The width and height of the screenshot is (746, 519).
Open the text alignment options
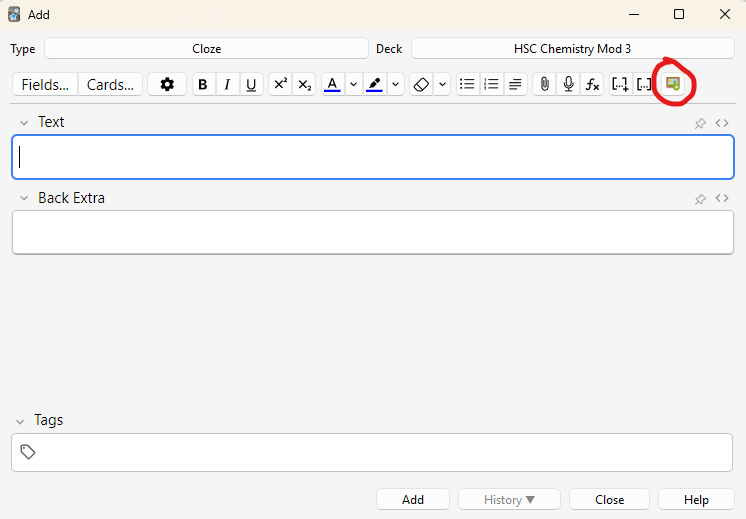tap(515, 85)
